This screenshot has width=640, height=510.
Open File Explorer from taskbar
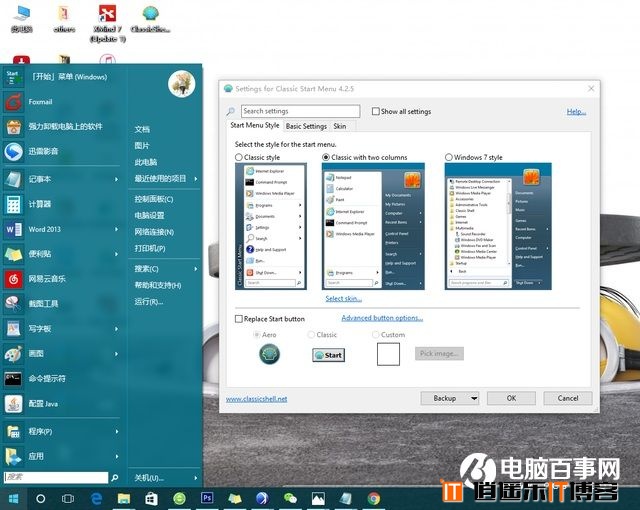124,499
